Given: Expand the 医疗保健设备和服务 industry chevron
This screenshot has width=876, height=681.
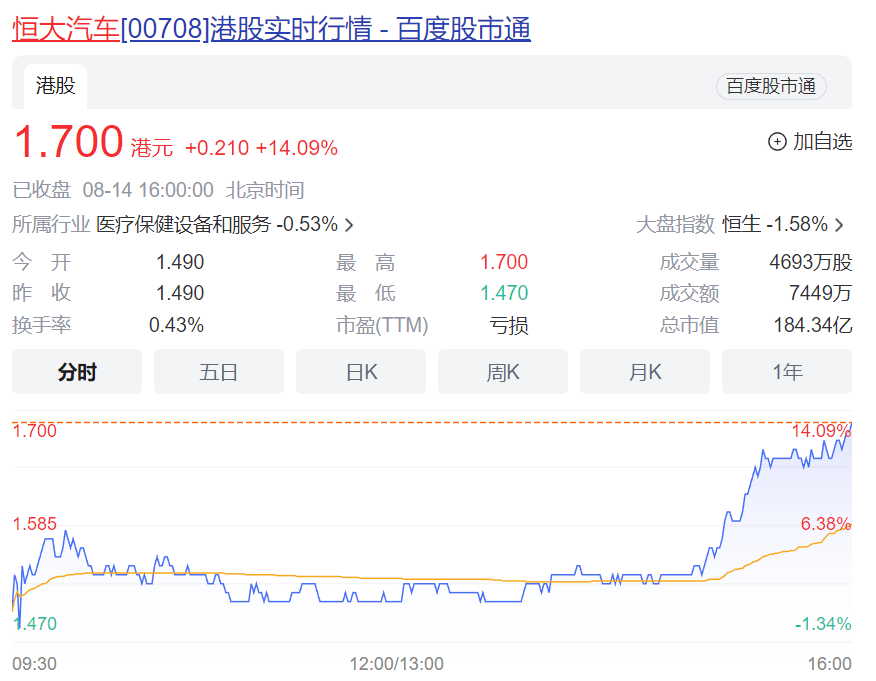Looking at the screenshot, I should [349, 225].
